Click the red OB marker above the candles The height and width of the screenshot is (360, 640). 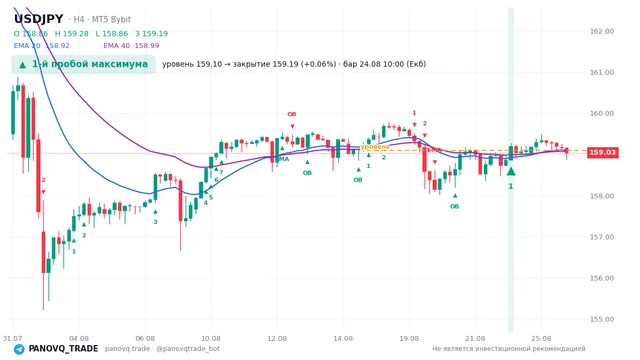291,114
